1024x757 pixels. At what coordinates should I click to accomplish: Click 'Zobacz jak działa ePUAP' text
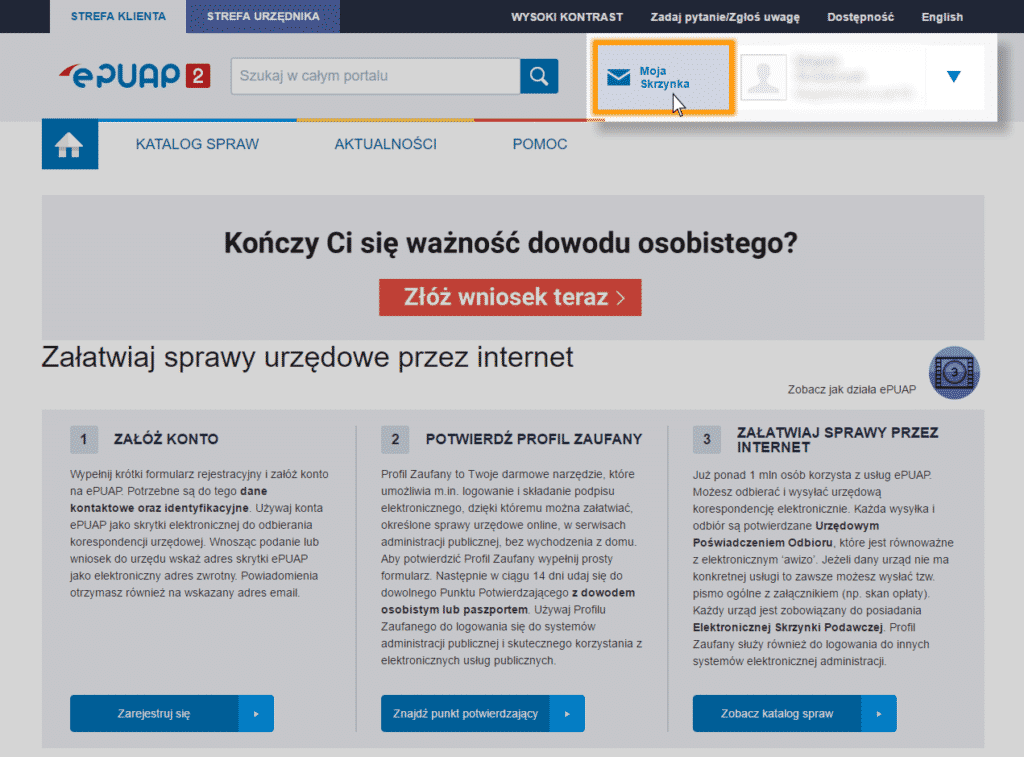(x=852, y=390)
